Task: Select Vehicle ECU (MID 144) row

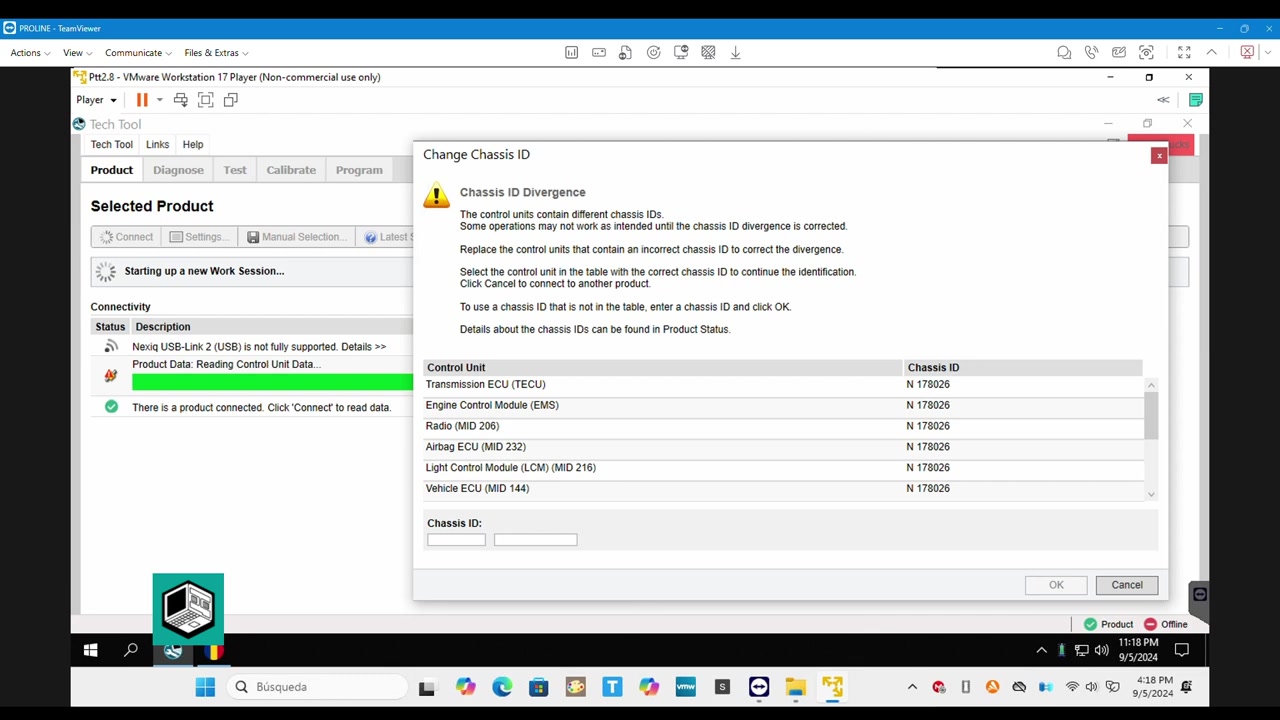Action: (783, 489)
